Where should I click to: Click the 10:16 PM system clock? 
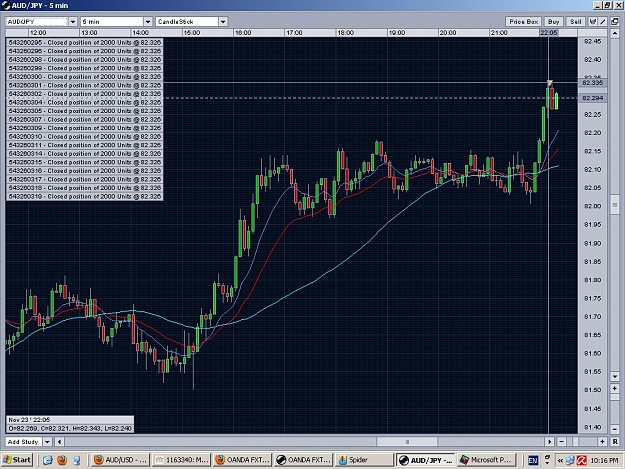[x=604, y=460]
